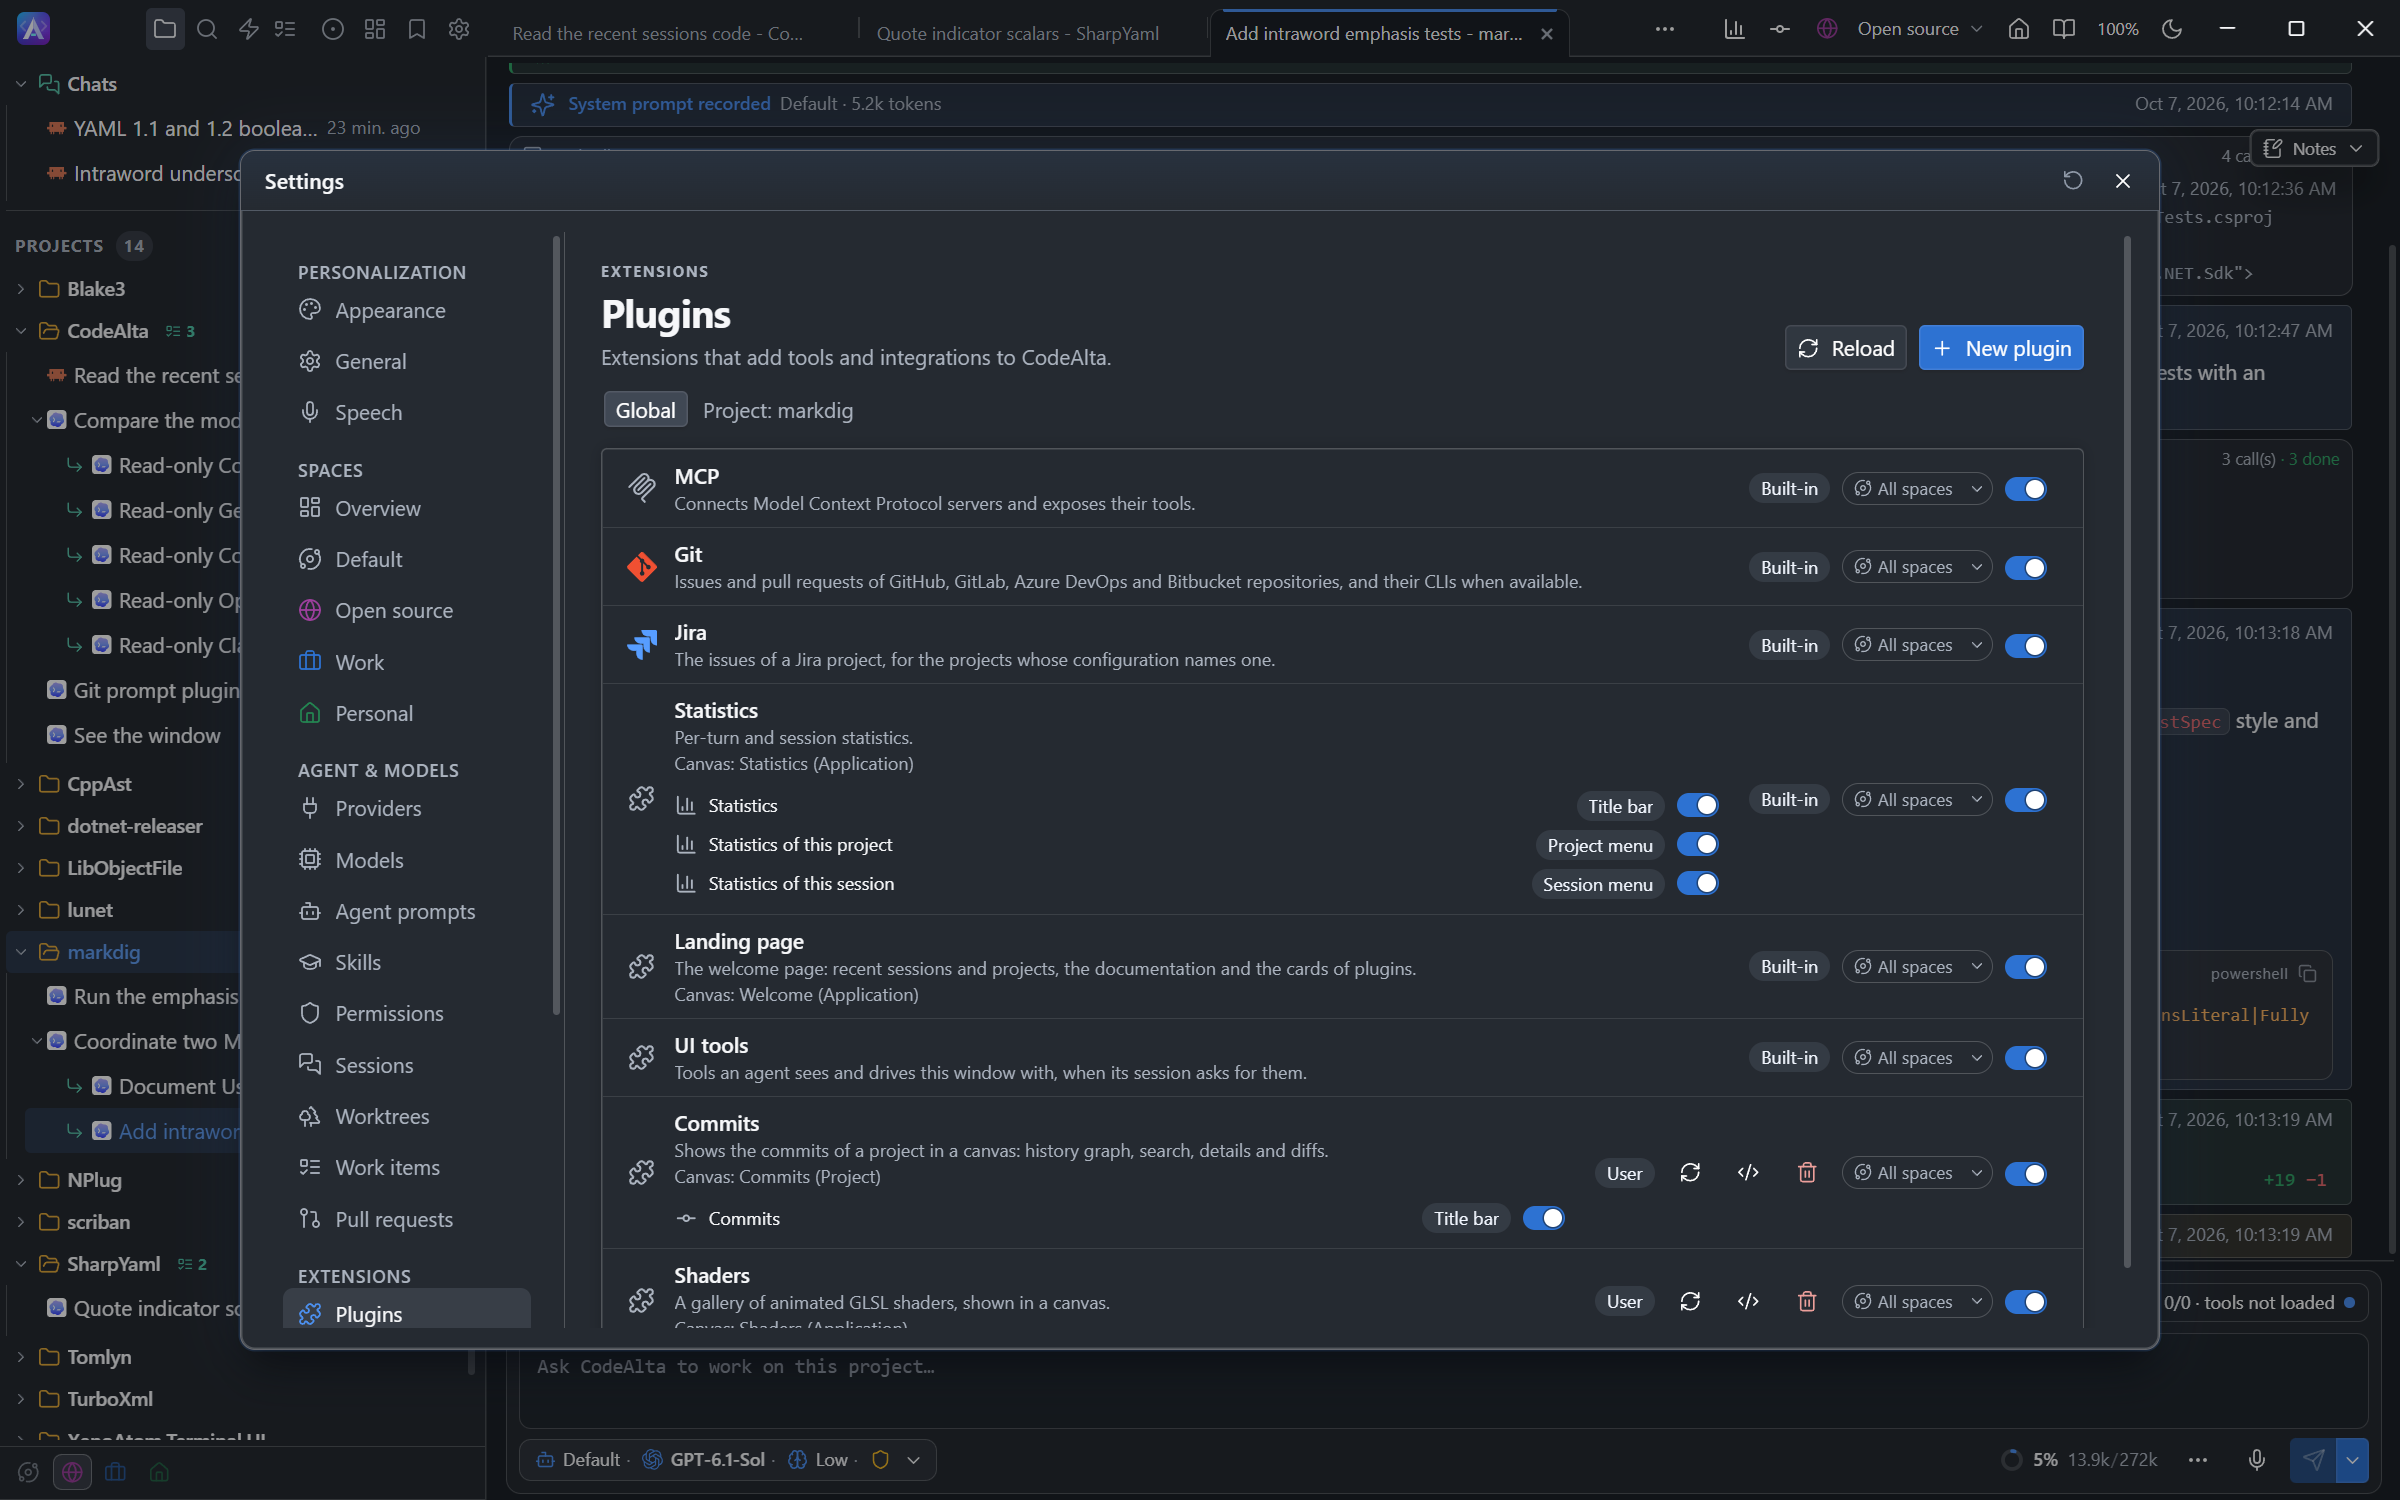Reload the Shaders plugin
2400x1500 pixels.
pos(1690,1301)
